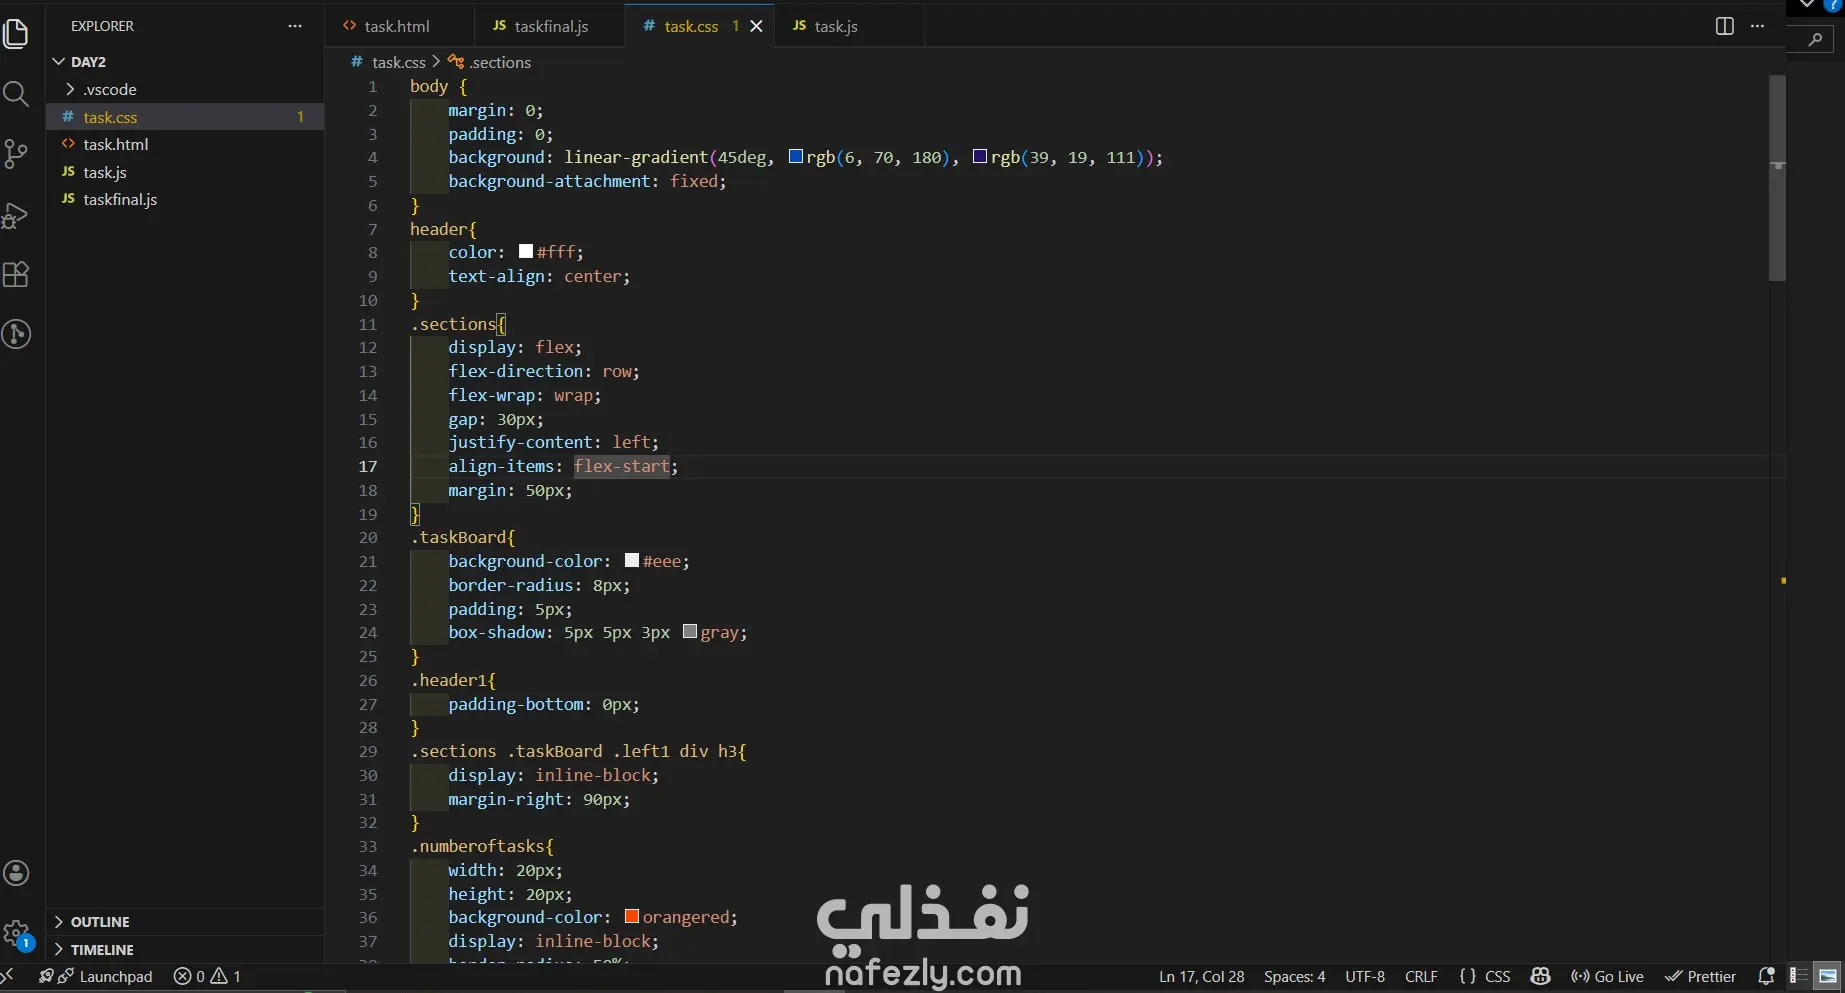Change the CRLF end-of-line sequence
Screen dimensions: 1845x993
(1421, 976)
